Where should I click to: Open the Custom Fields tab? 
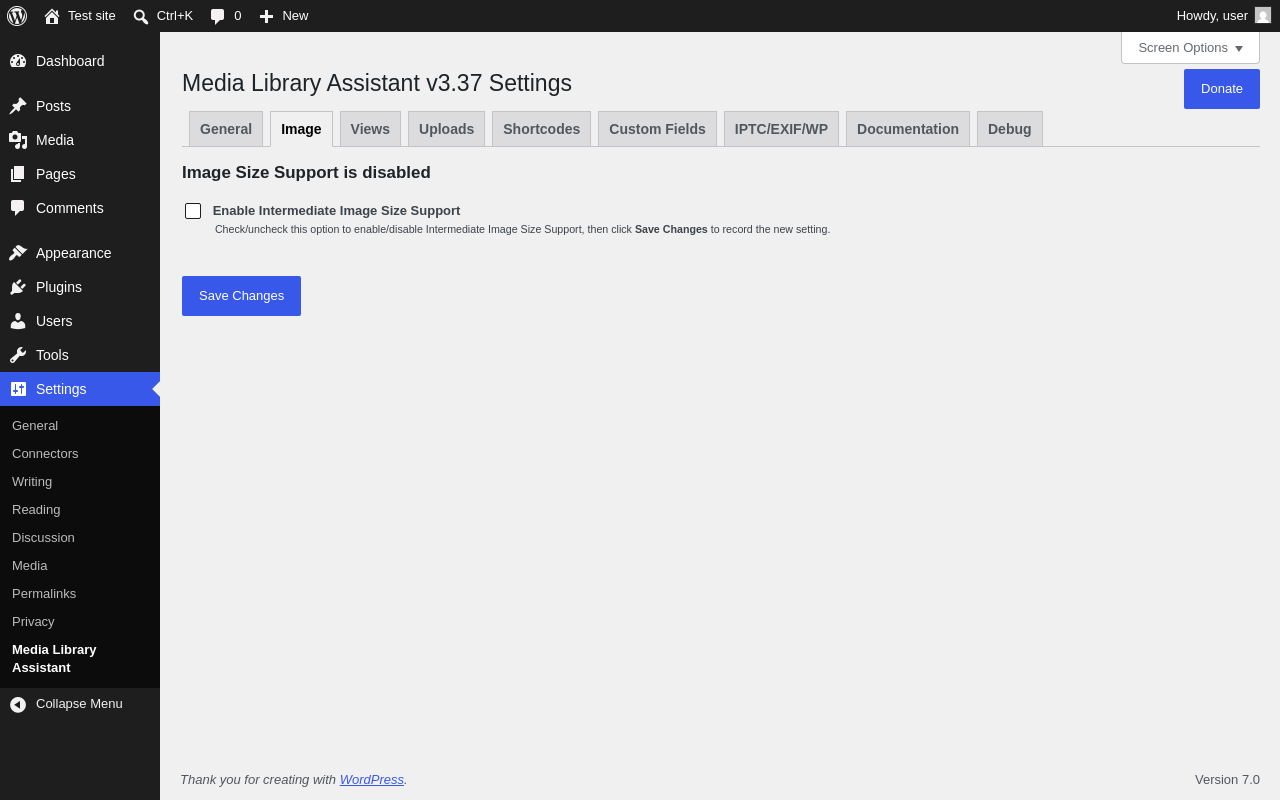click(x=657, y=129)
